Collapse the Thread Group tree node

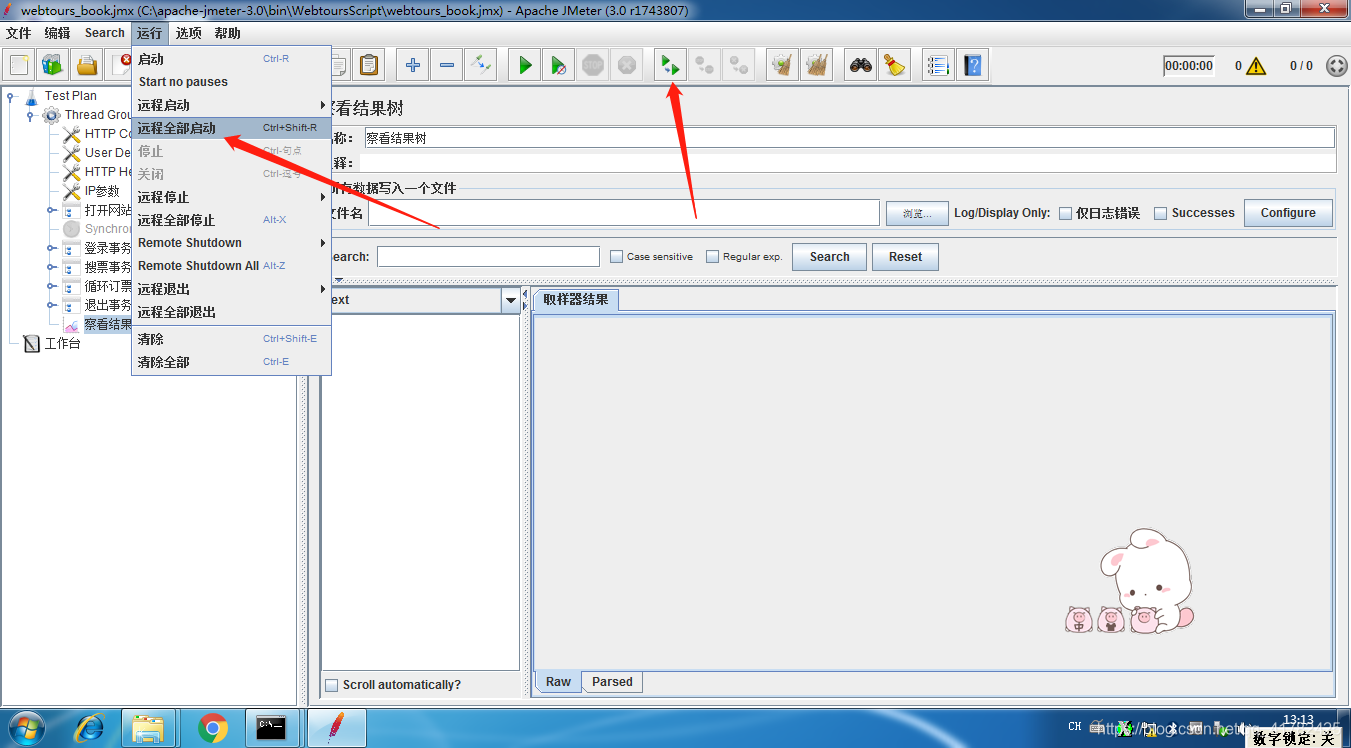click(31, 115)
